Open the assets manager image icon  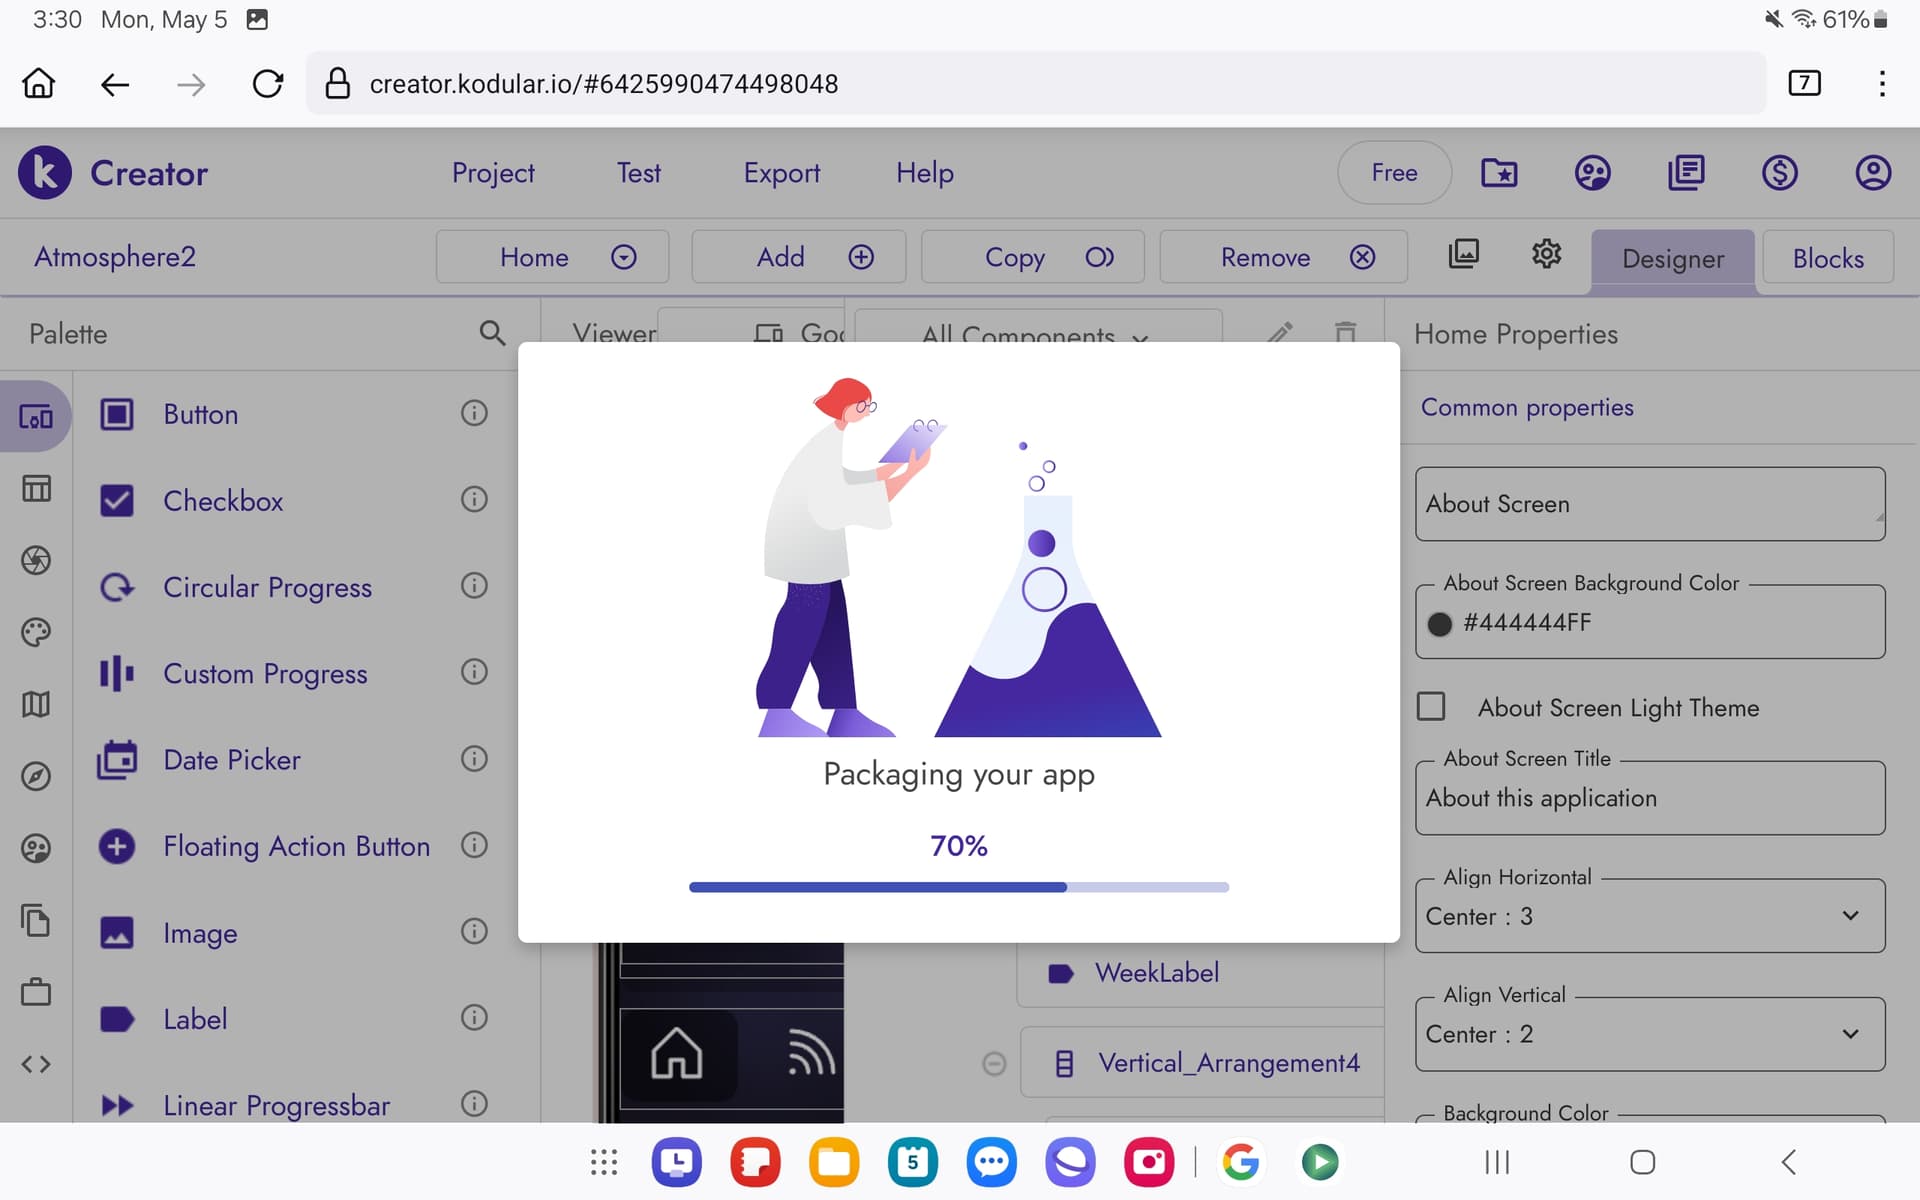click(x=1463, y=255)
